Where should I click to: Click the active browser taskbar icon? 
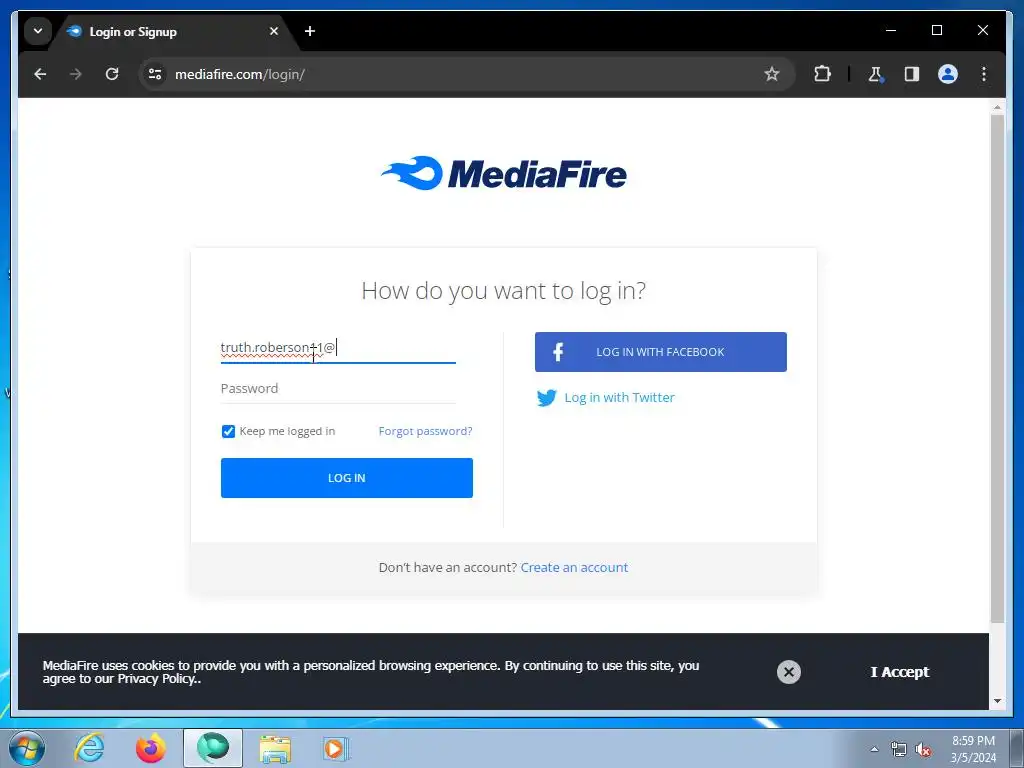(213, 748)
